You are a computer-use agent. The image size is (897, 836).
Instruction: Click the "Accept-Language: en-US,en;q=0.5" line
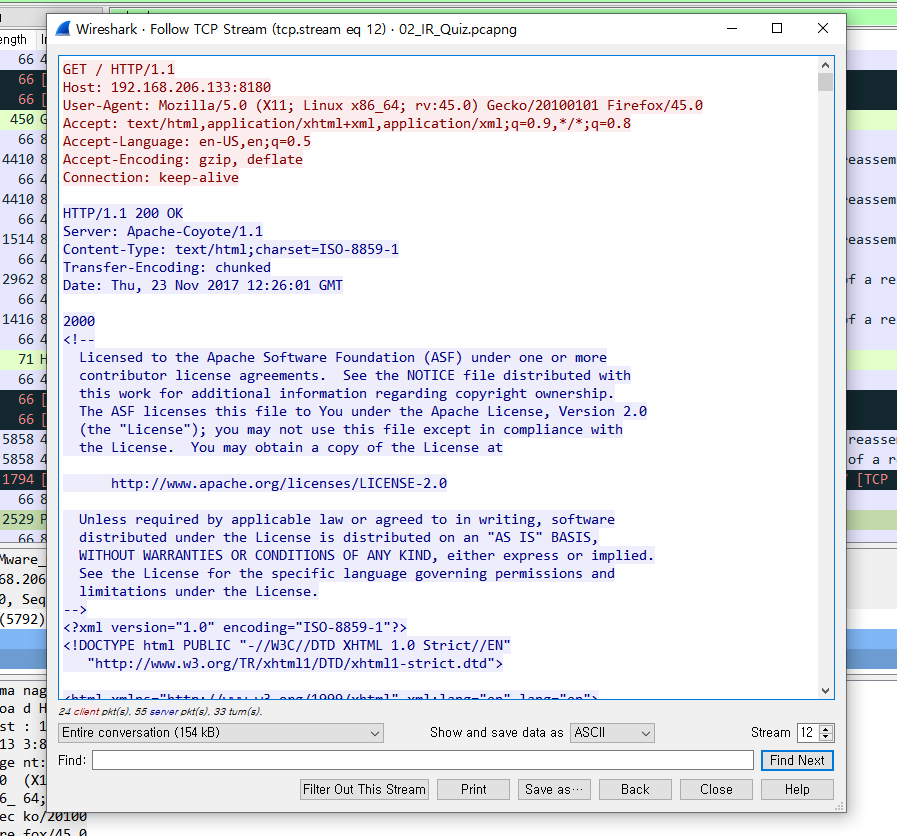pyautogui.click(x=186, y=141)
